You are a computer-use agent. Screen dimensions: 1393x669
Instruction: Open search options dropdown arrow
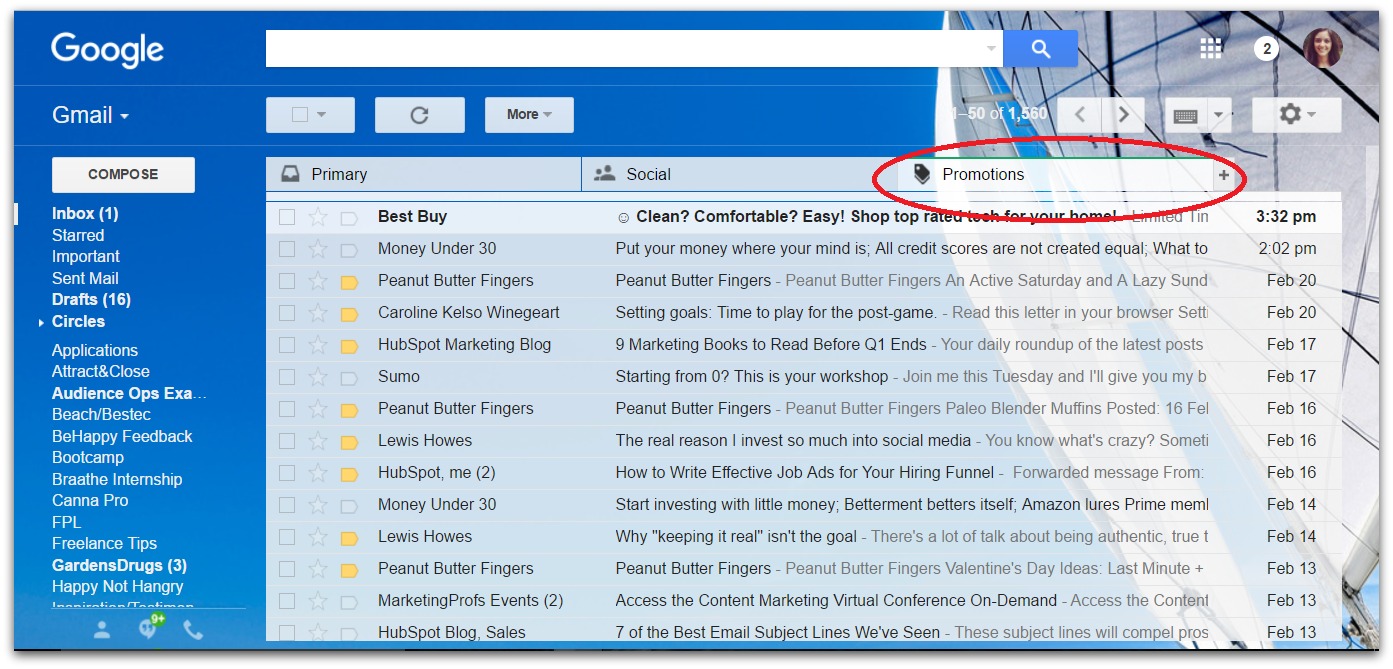(x=991, y=49)
